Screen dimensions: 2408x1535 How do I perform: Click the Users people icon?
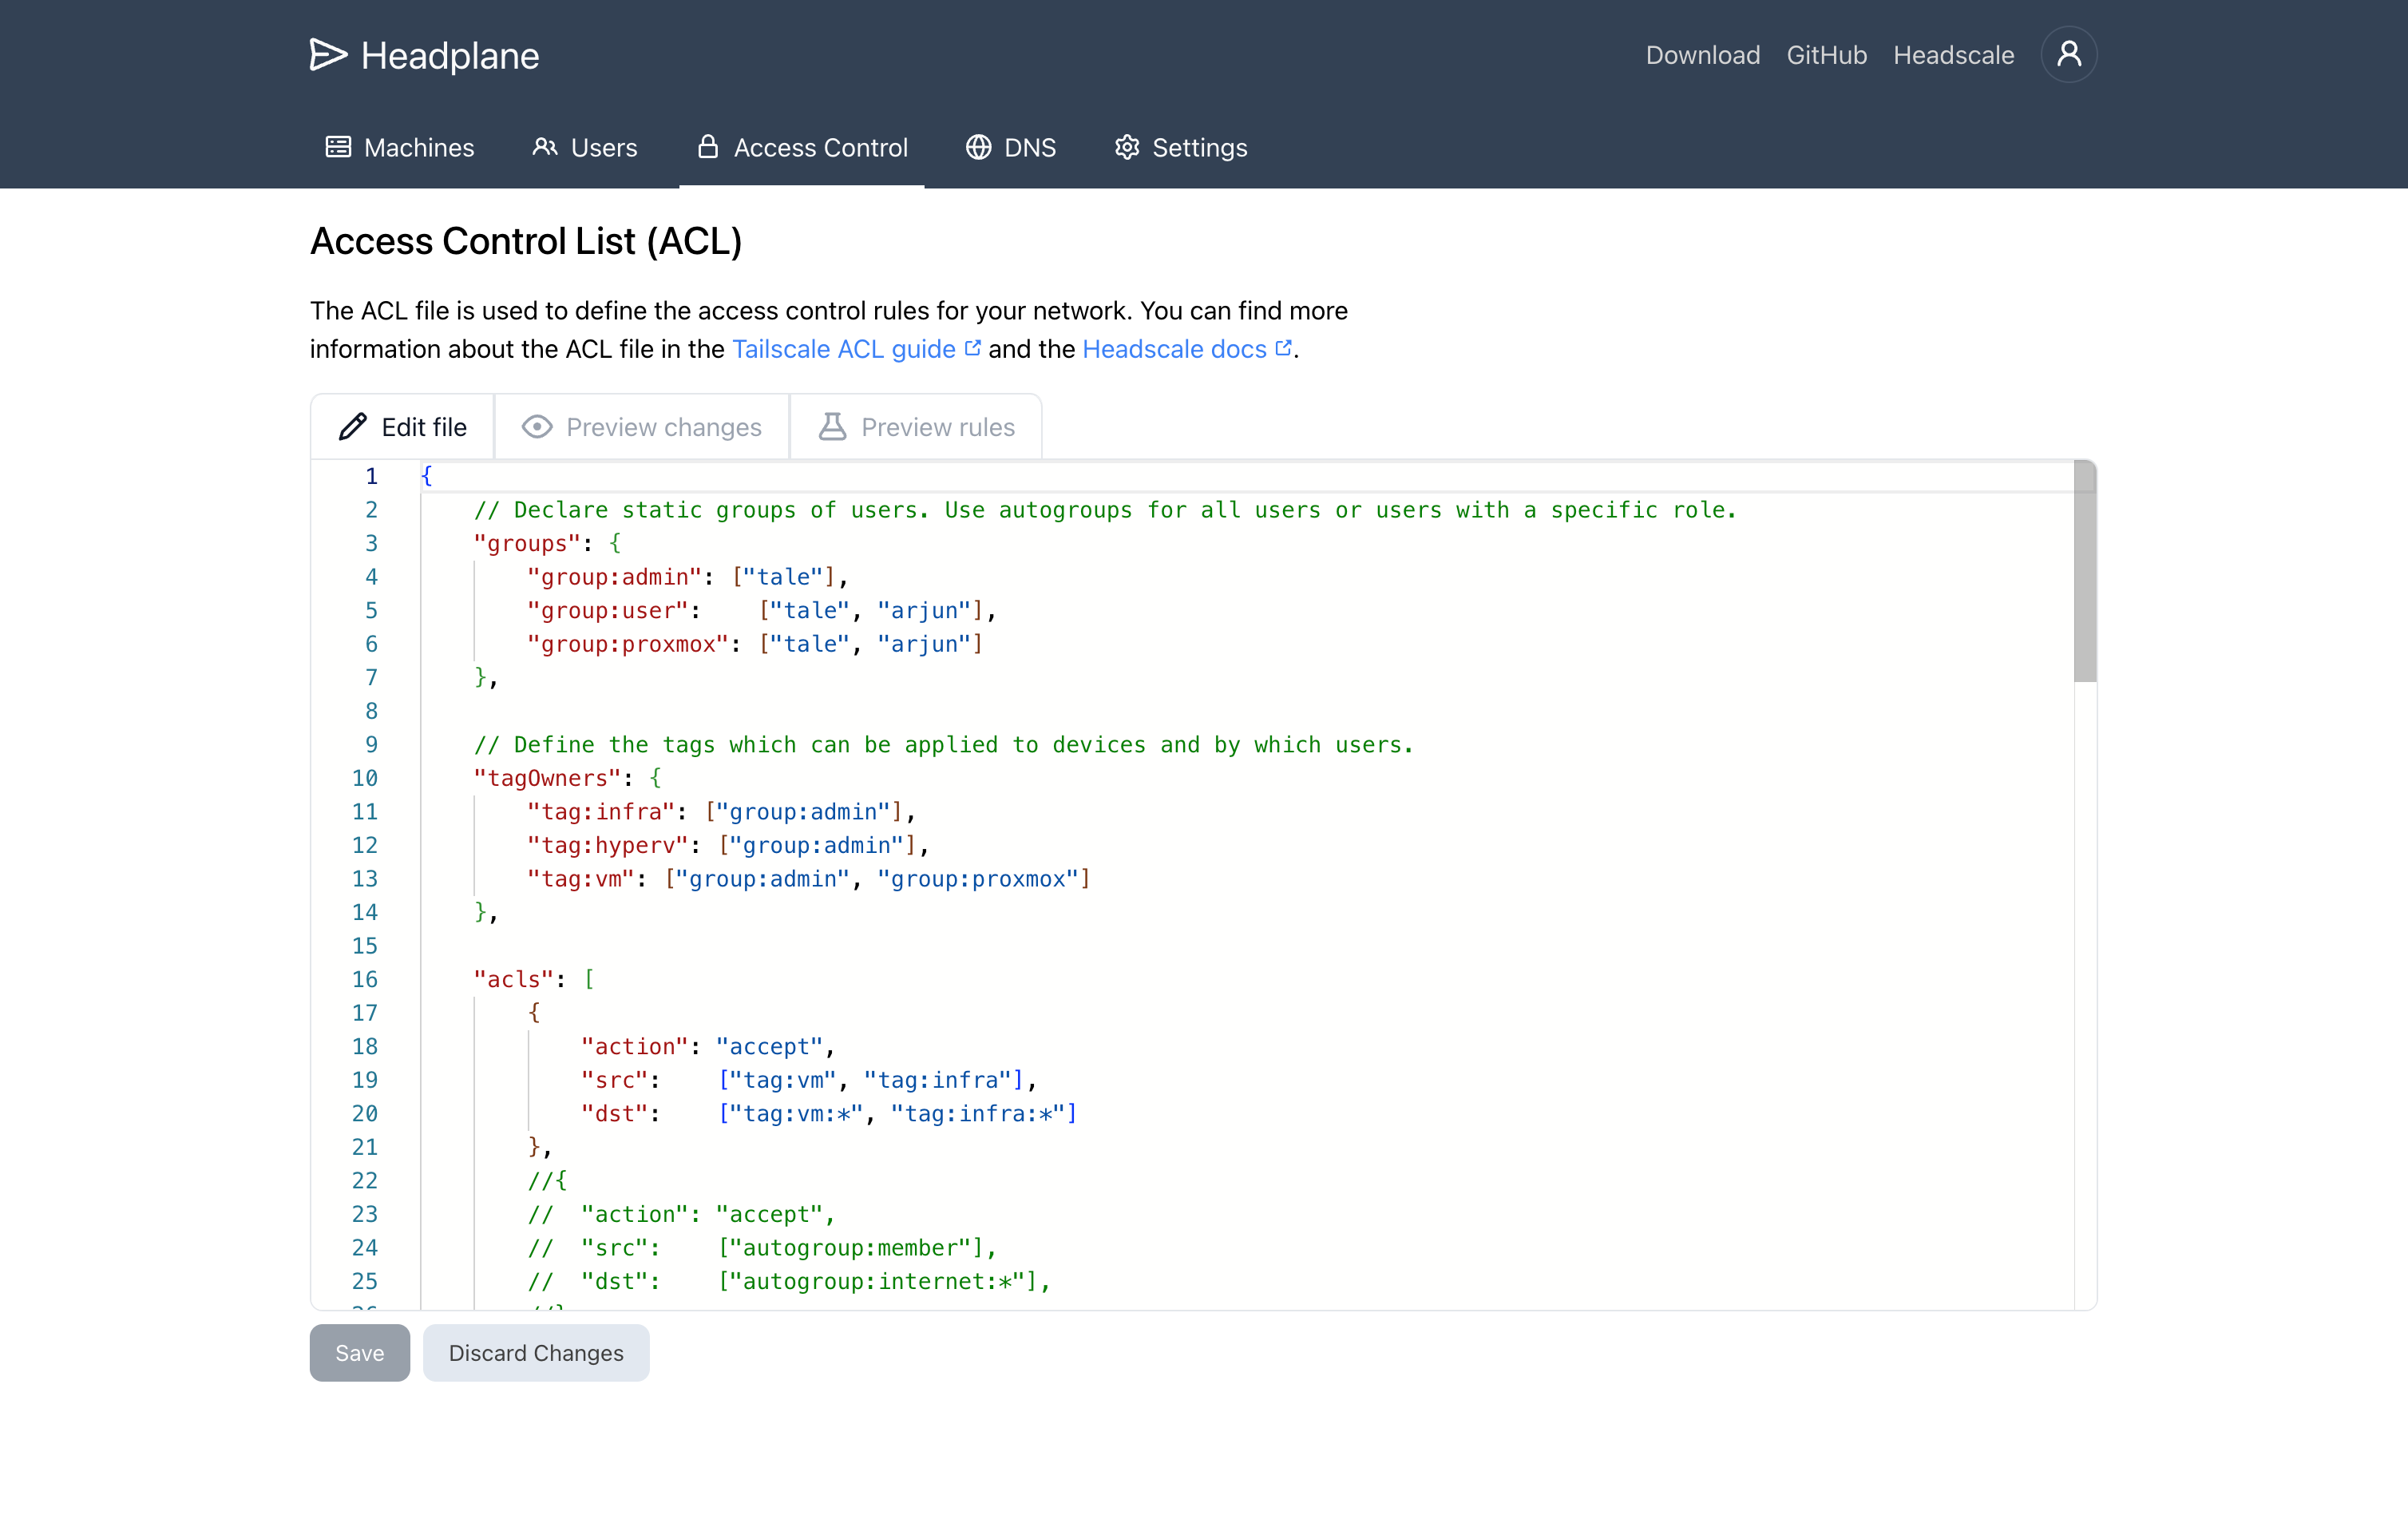(x=545, y=147)
